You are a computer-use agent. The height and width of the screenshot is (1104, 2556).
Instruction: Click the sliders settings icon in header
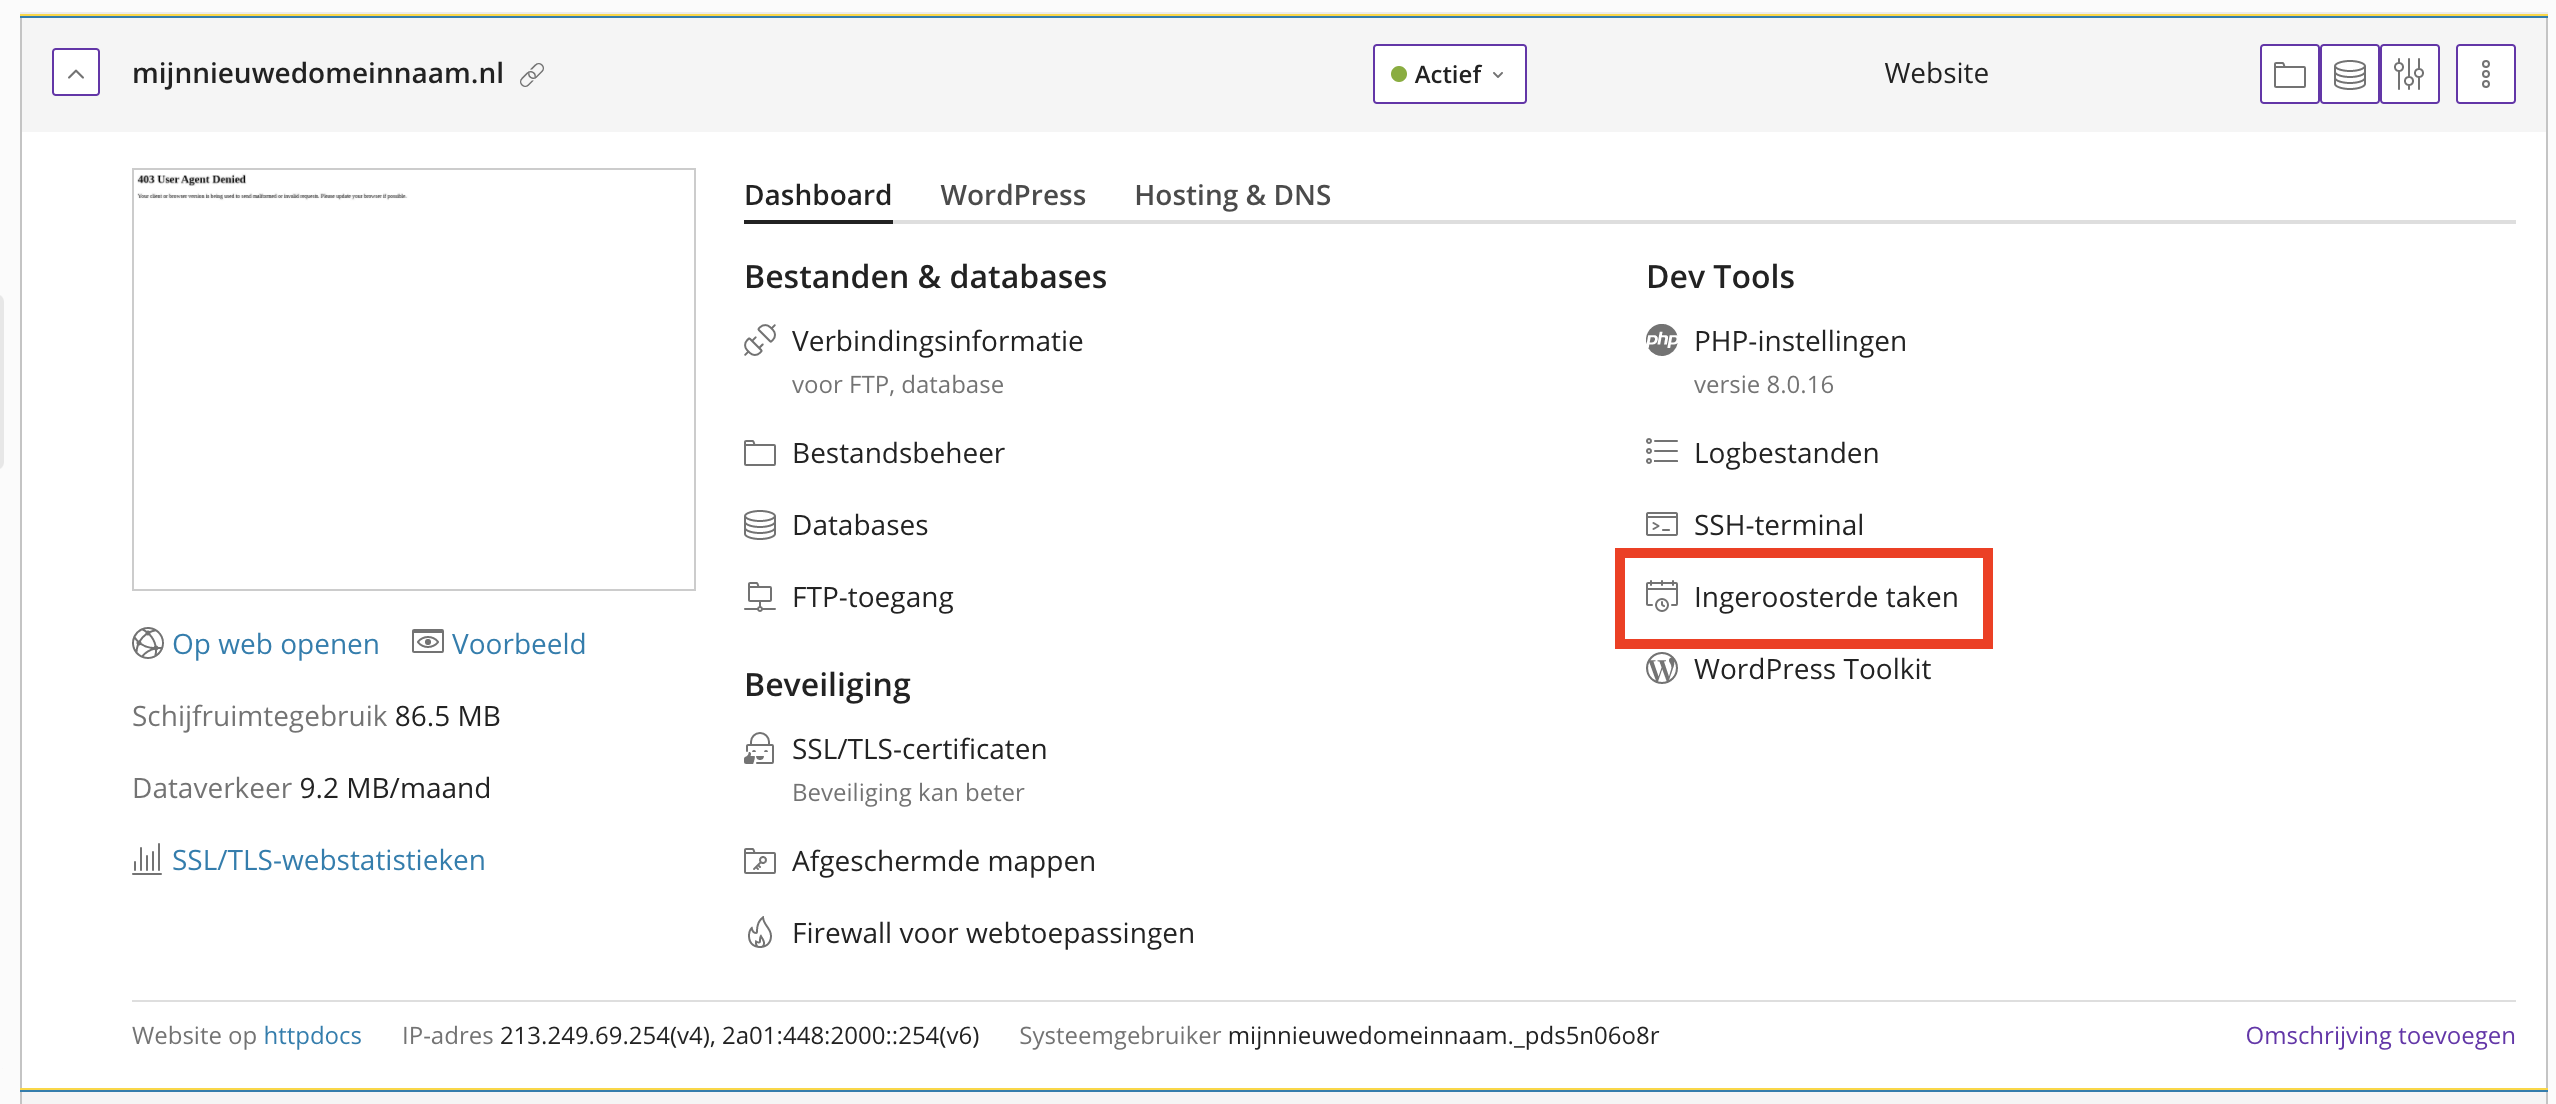click(2409, 74)
